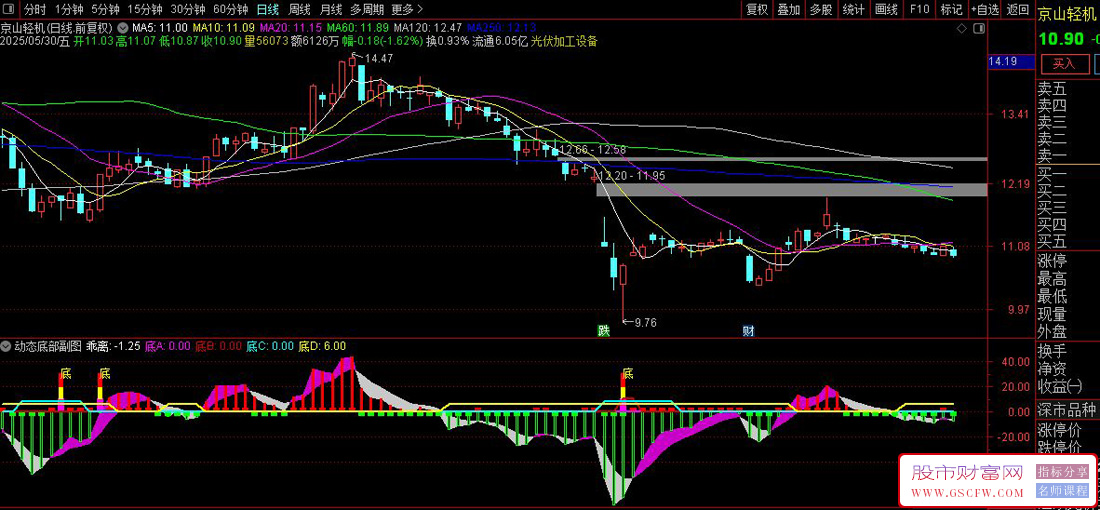Switch to the 分时 view tab
This screenshot has width=1100, height=510.
[x=34, y=10]
